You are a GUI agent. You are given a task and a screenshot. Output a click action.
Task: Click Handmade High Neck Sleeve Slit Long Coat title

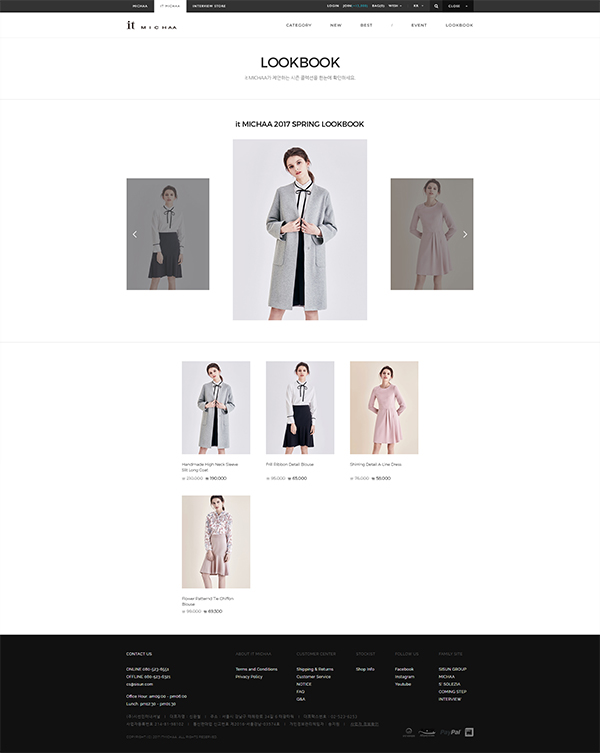(x=210, y=467)
